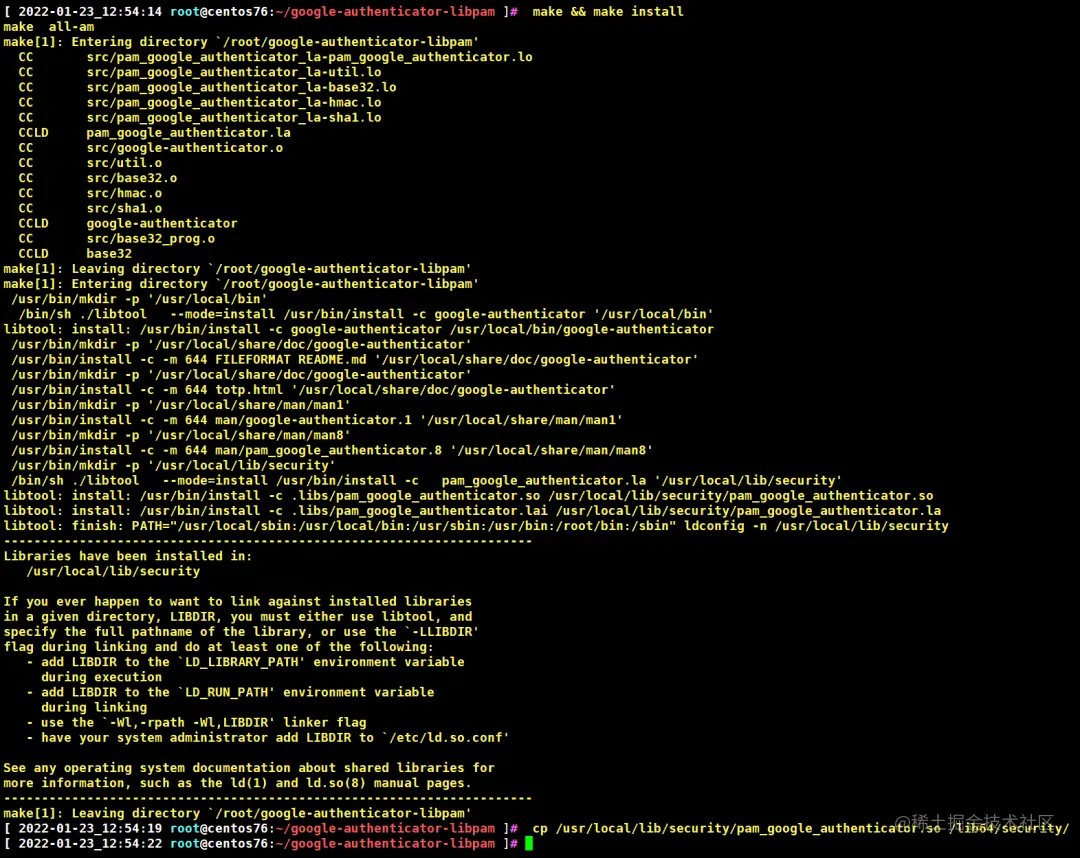Click the 12:54:19 prompt timestamp
This screenshot has height=858, width=1080.
click(x=90, y=830)
